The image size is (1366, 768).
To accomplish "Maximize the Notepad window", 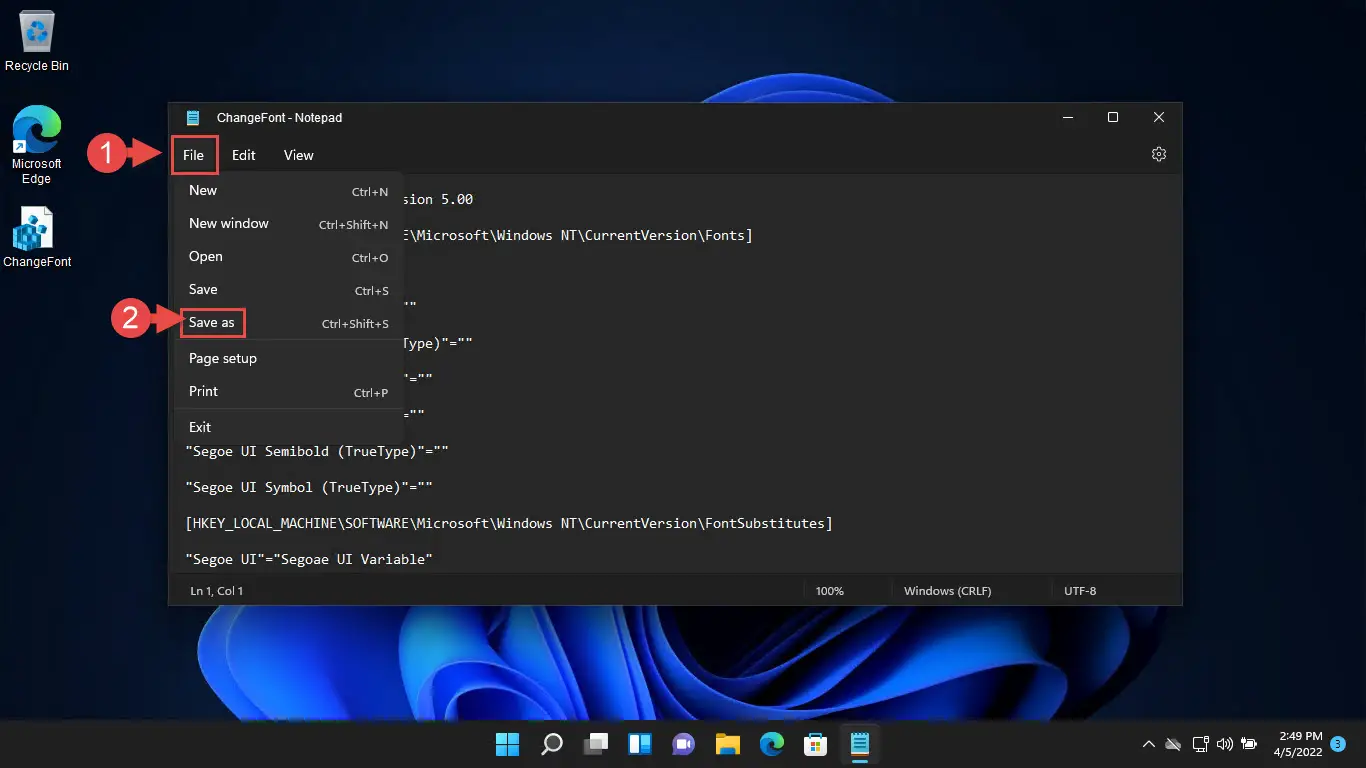I will point(1113,118).
